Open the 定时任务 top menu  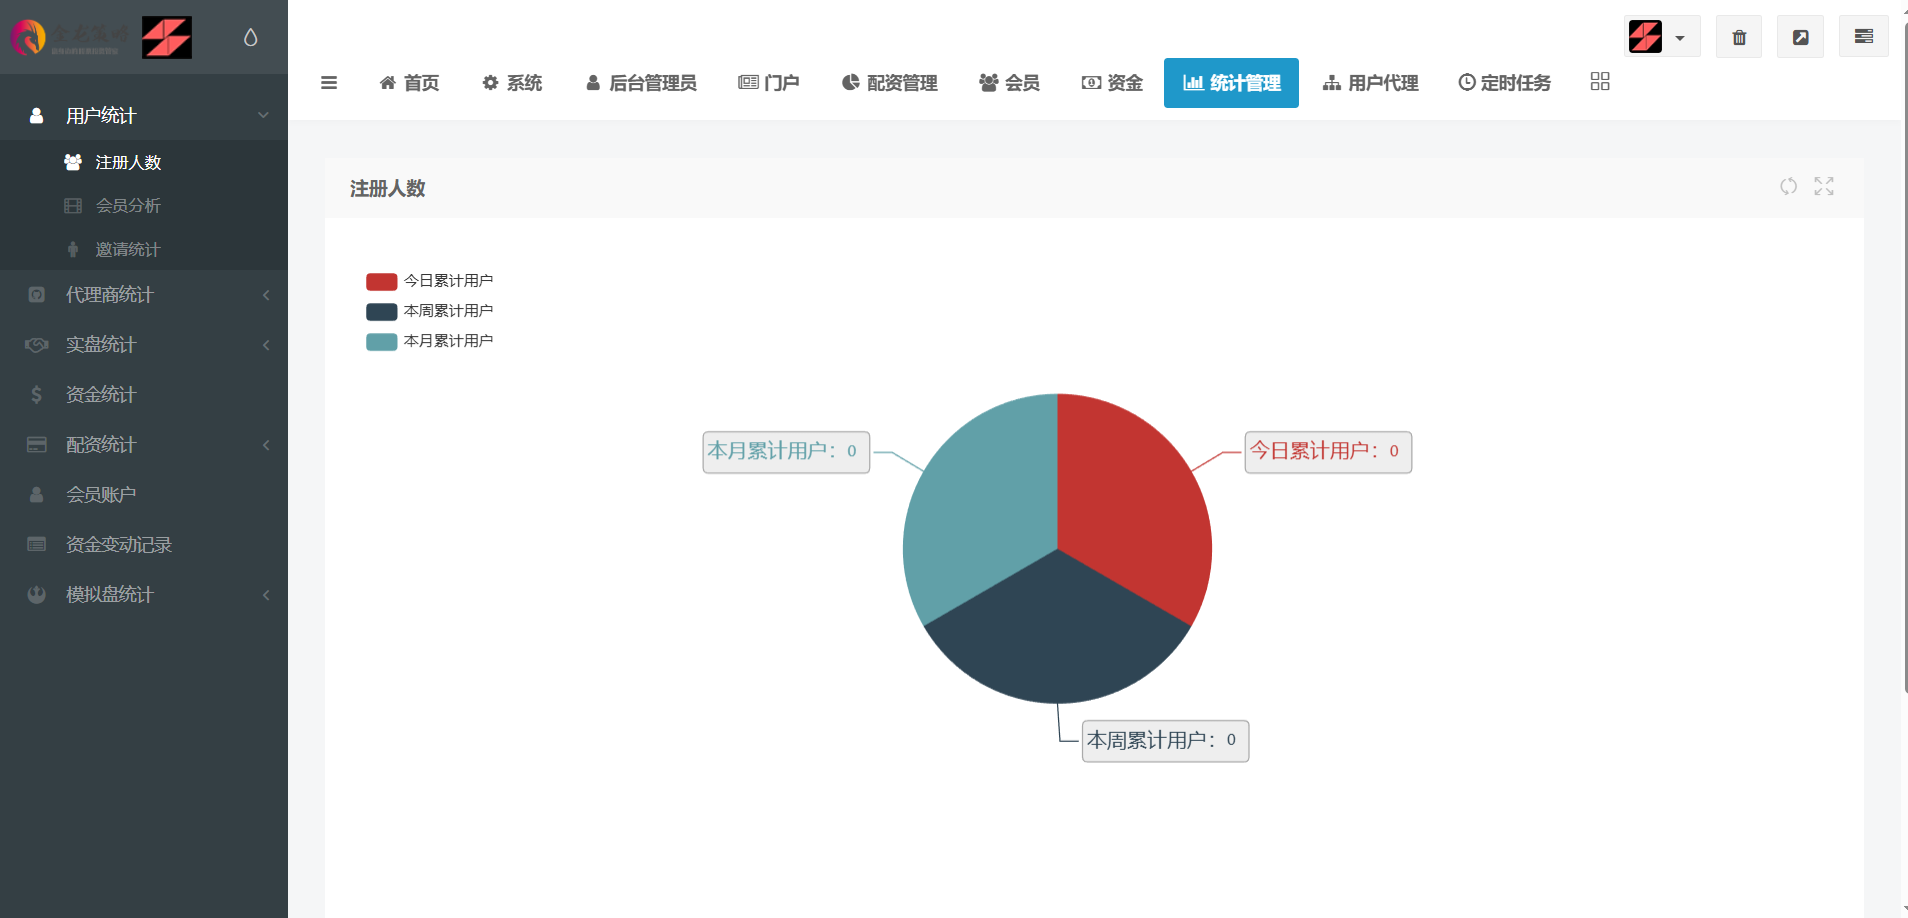[x=1504, y=83]
